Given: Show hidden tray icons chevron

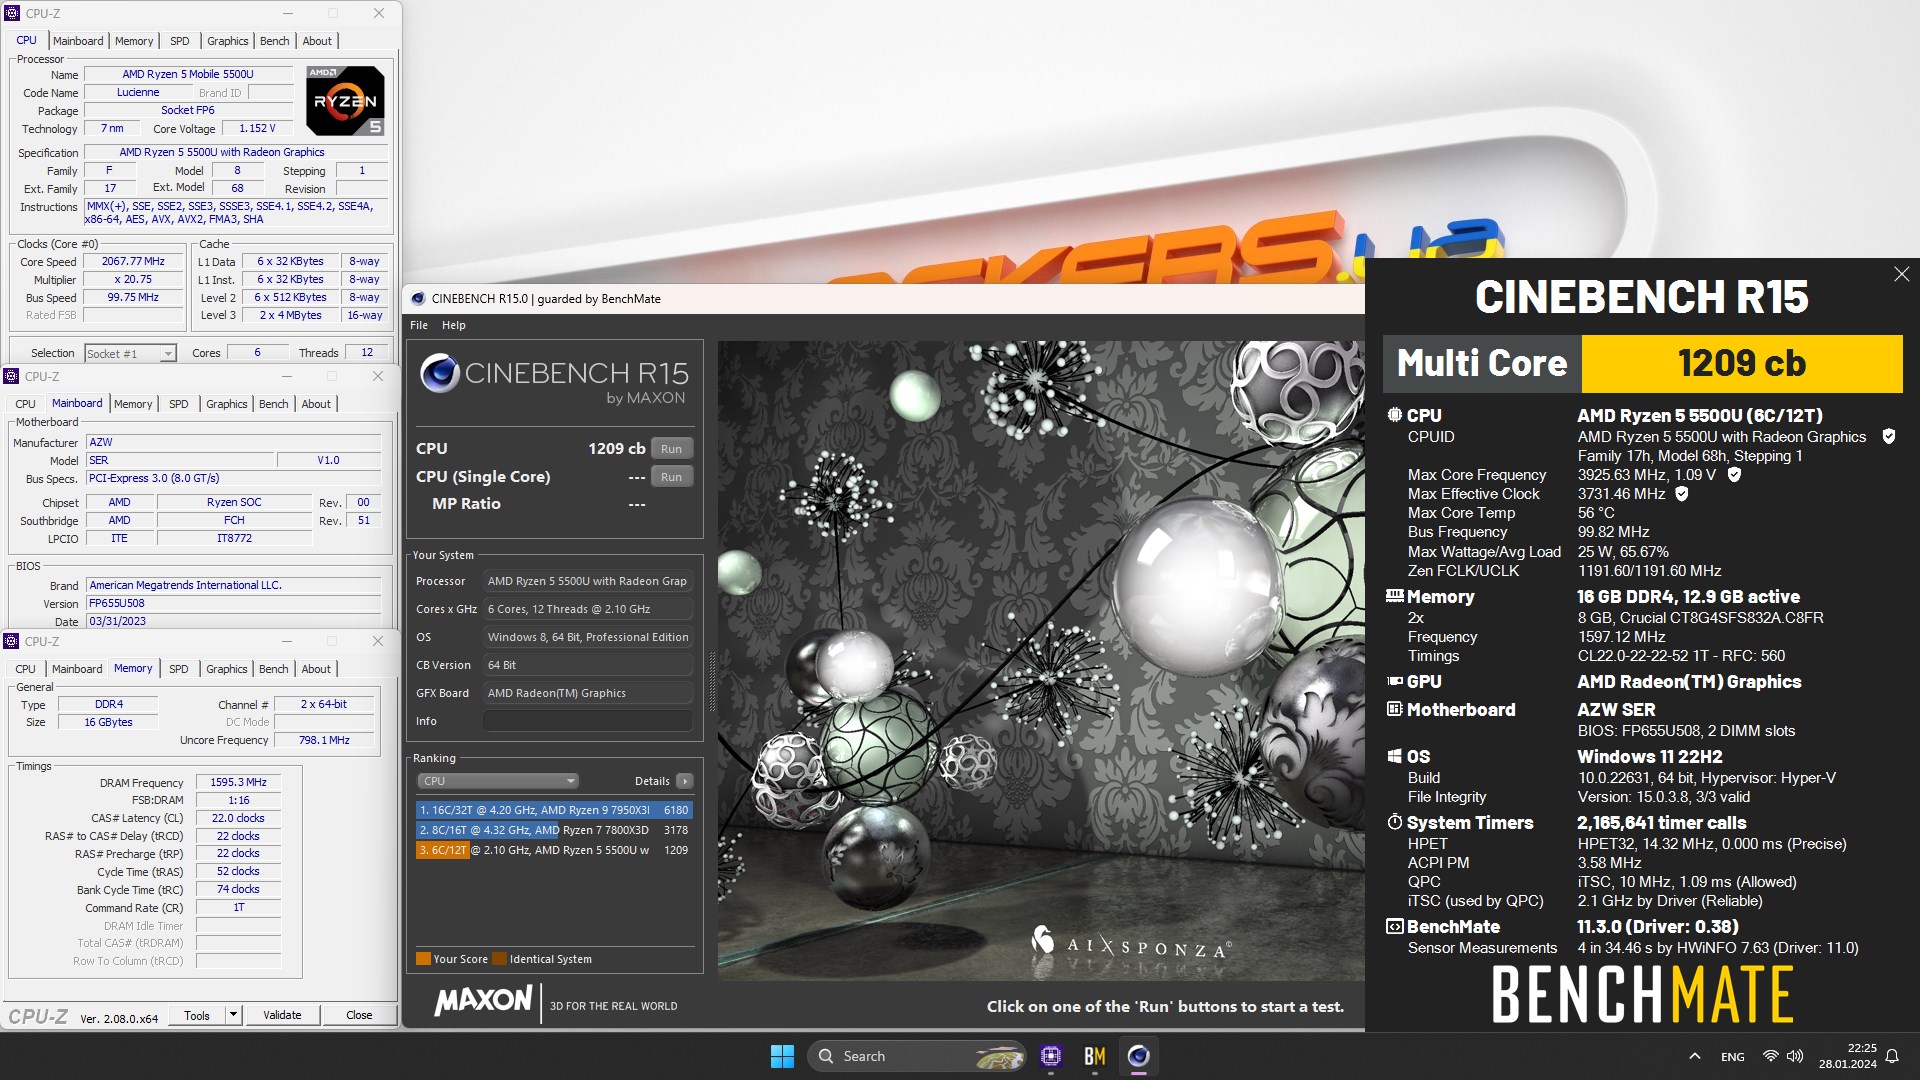Looking at the screenshot, I should click(1694, 1056).
